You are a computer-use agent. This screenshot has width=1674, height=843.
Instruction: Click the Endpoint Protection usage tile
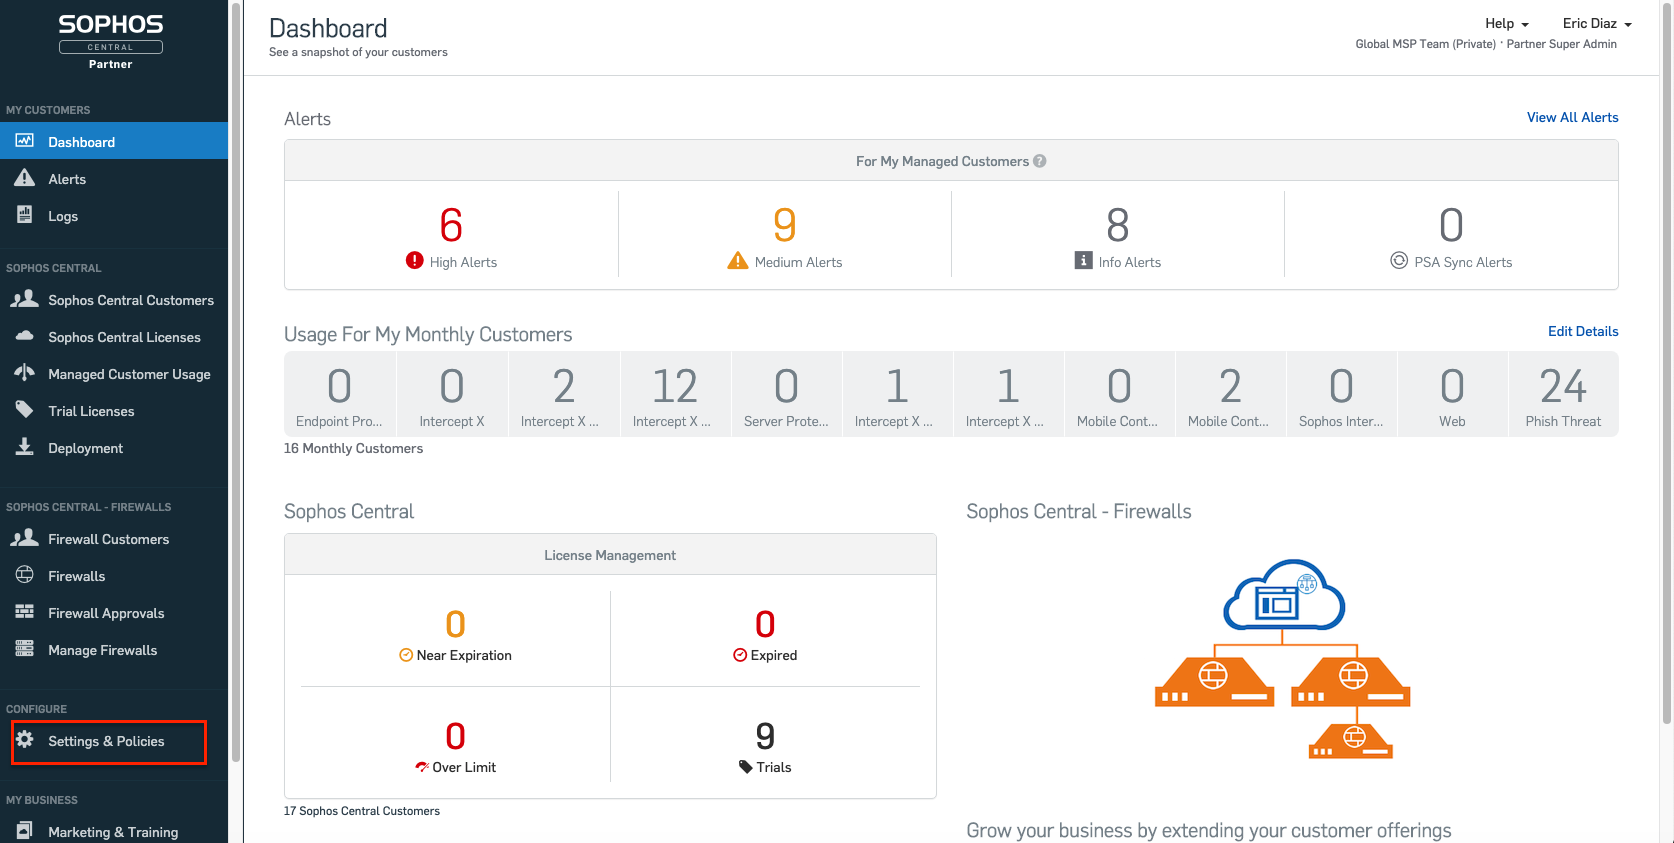pyautogui.click(x=340, y=394)
